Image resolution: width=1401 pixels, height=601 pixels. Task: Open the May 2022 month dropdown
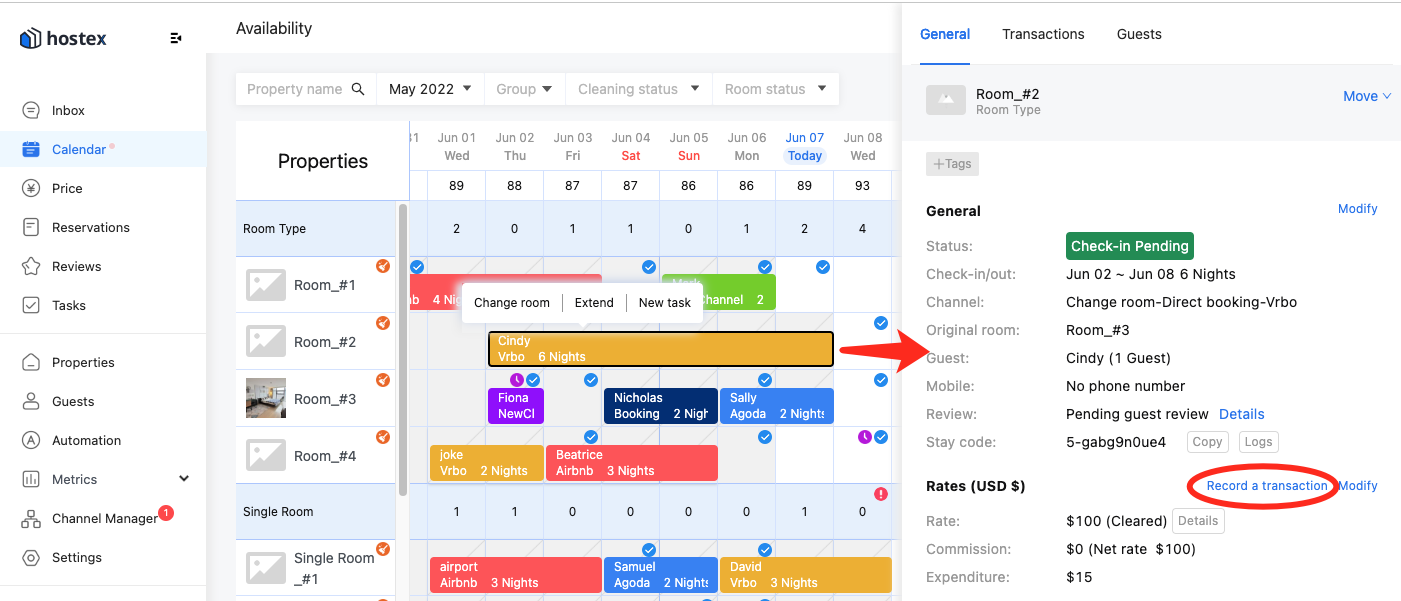pos(430,89)
